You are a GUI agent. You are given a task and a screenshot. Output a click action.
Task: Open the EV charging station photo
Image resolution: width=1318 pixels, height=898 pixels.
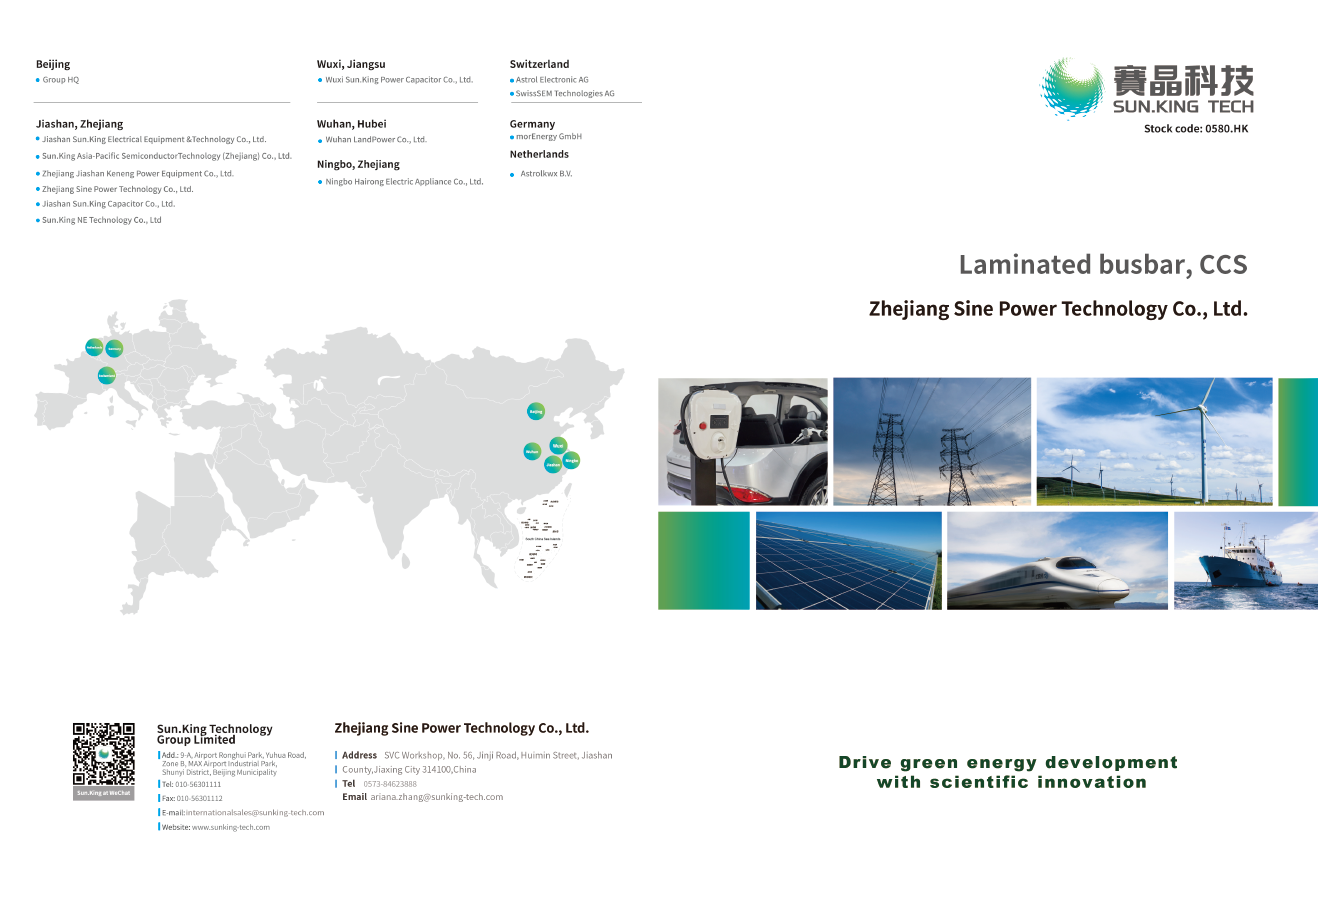click(743, 441)
